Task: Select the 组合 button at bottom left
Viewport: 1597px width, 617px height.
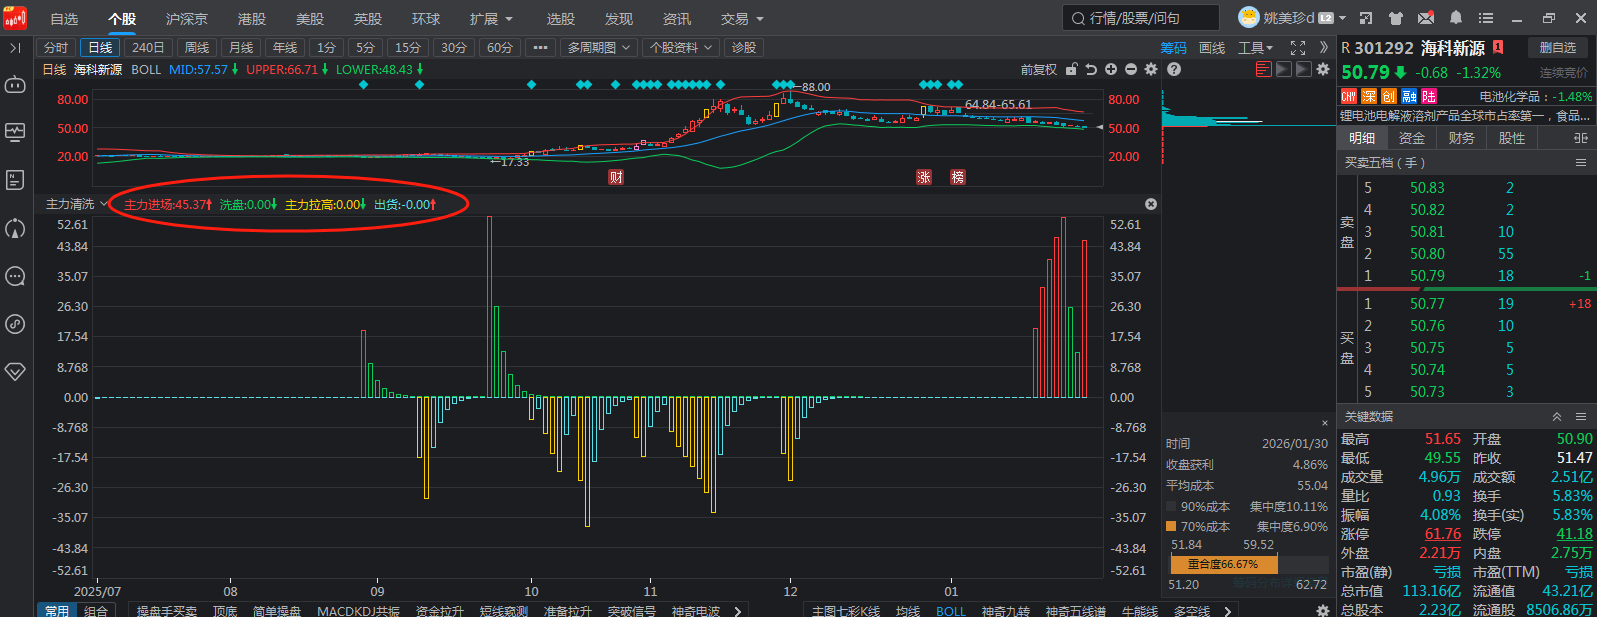Action: [x=96, y=611]
